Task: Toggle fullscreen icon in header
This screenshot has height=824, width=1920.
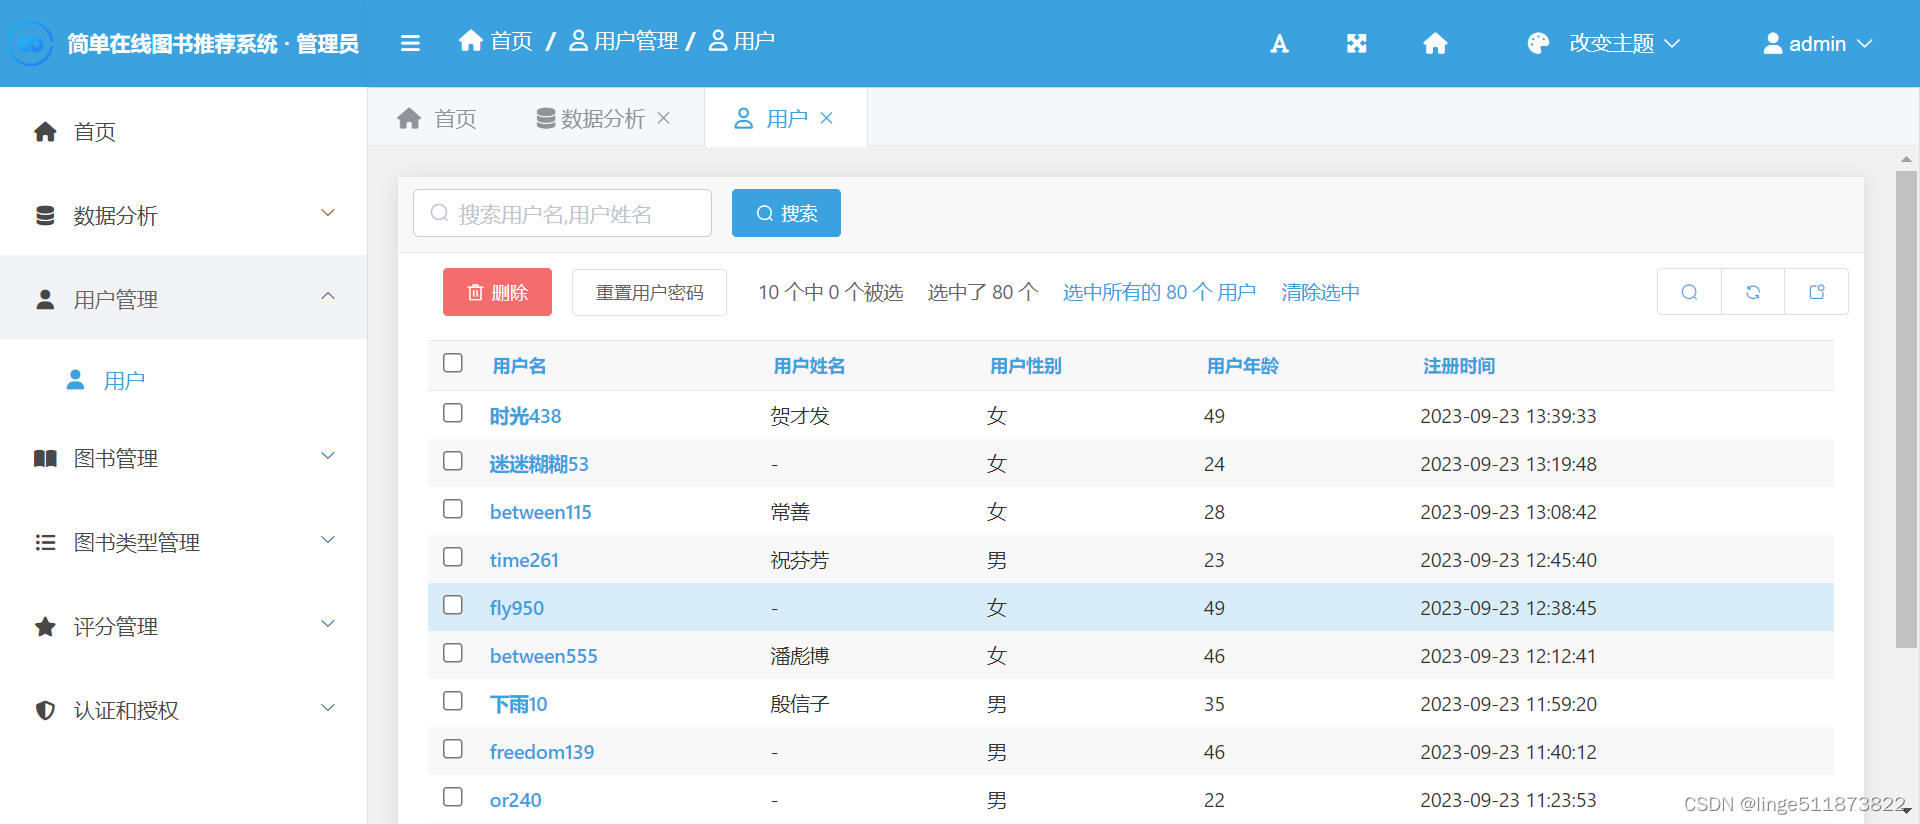Action: (1356, 43)
